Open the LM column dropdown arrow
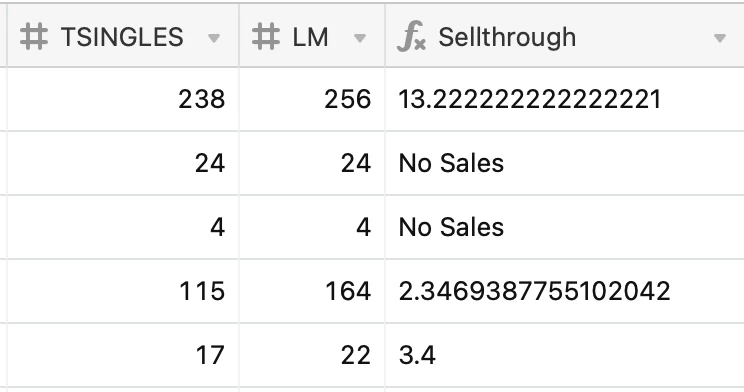Viewport: 744px width, 392px height. click(360, 38)
